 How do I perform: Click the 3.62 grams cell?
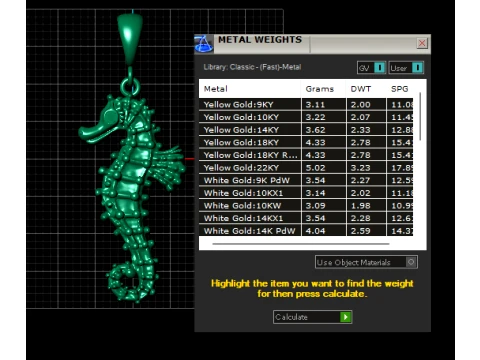(323, 130)
